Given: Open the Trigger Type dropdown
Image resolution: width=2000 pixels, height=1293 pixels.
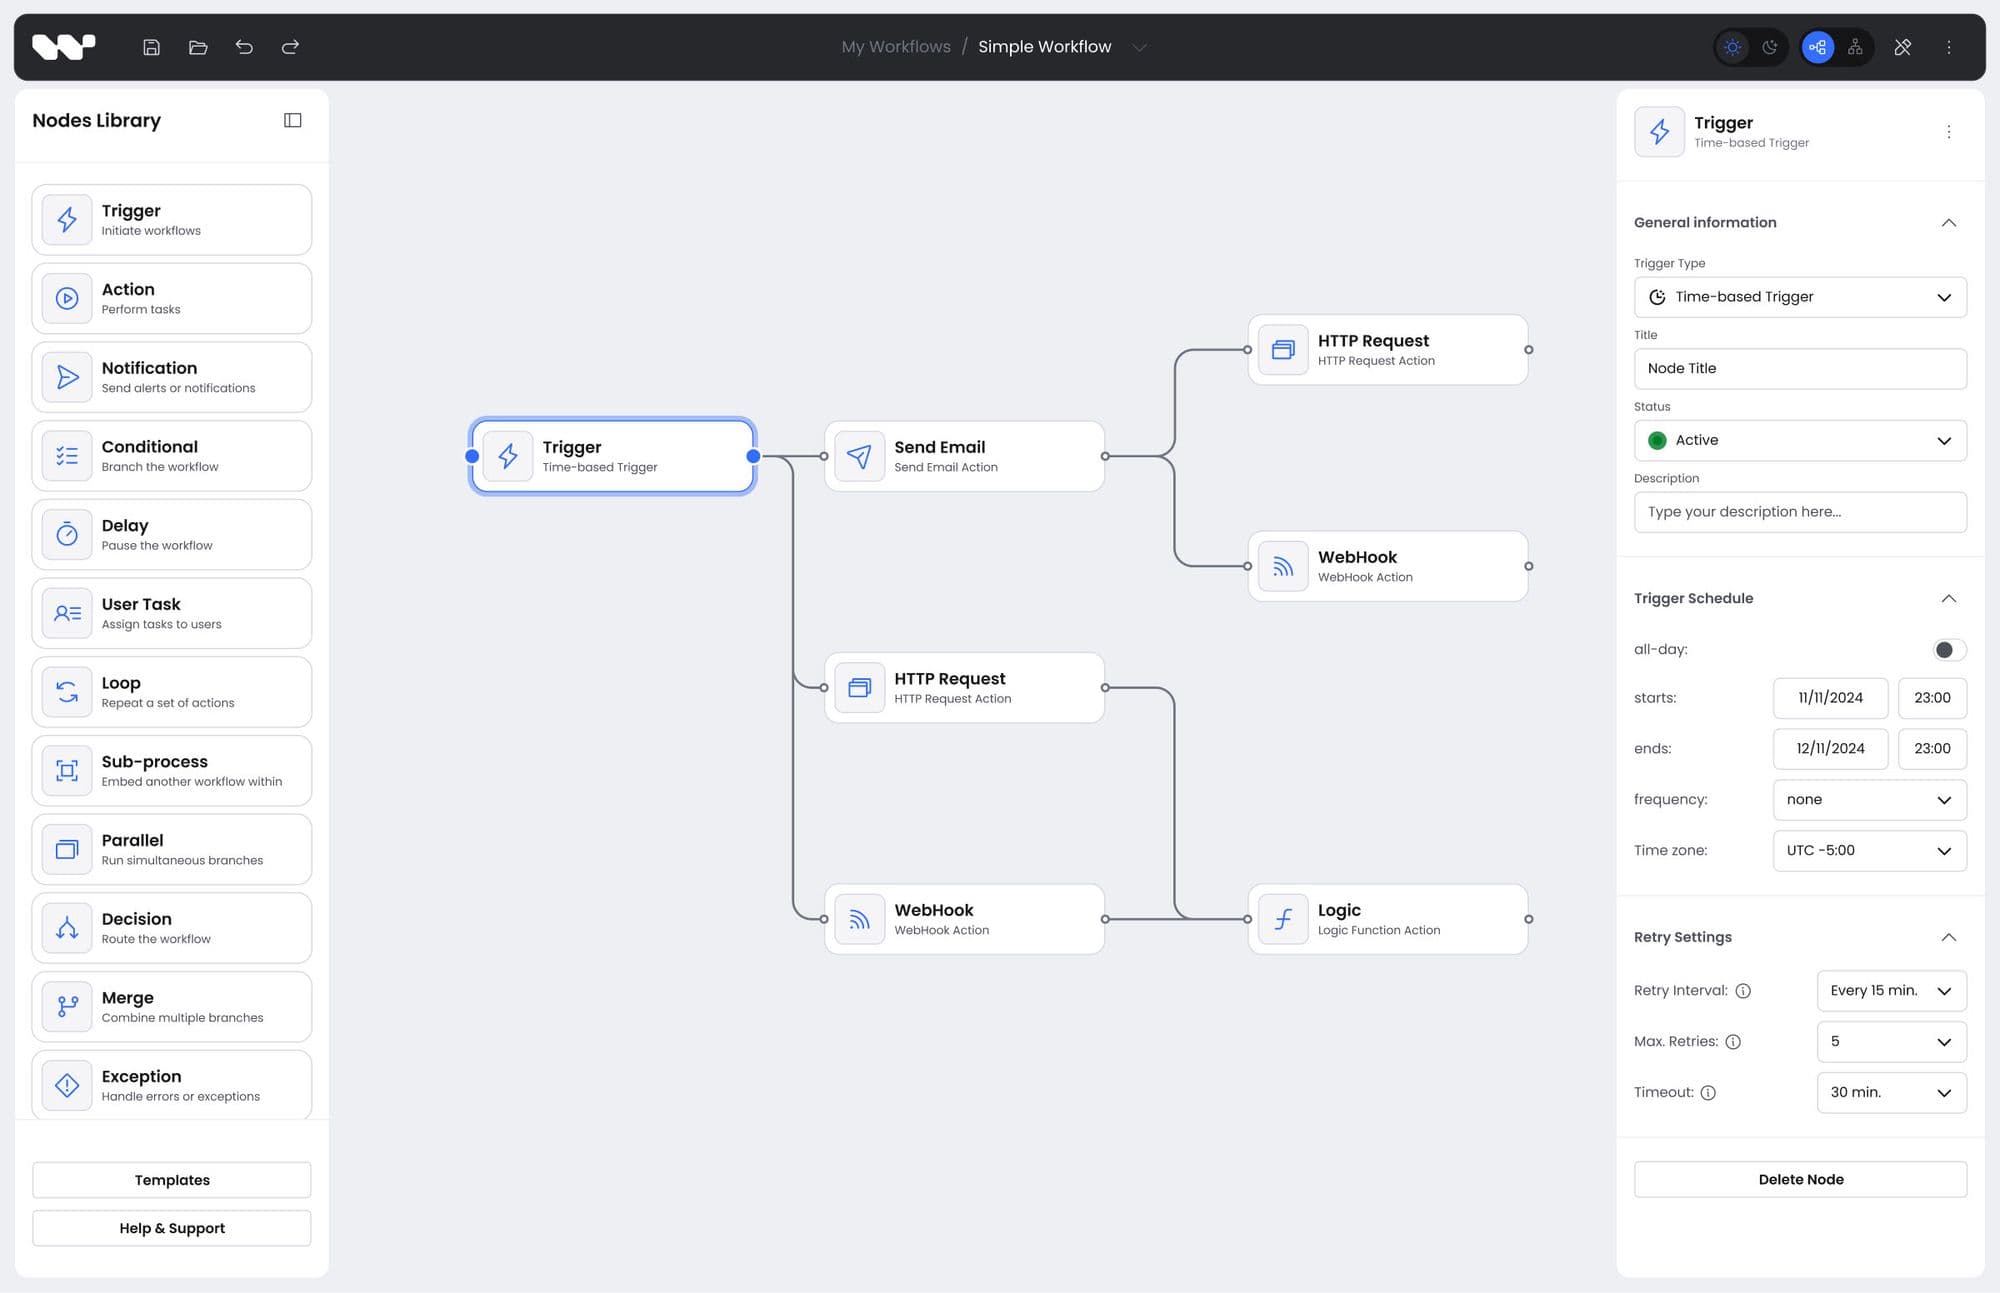Looking at the screenshot, I should 1799,296.
